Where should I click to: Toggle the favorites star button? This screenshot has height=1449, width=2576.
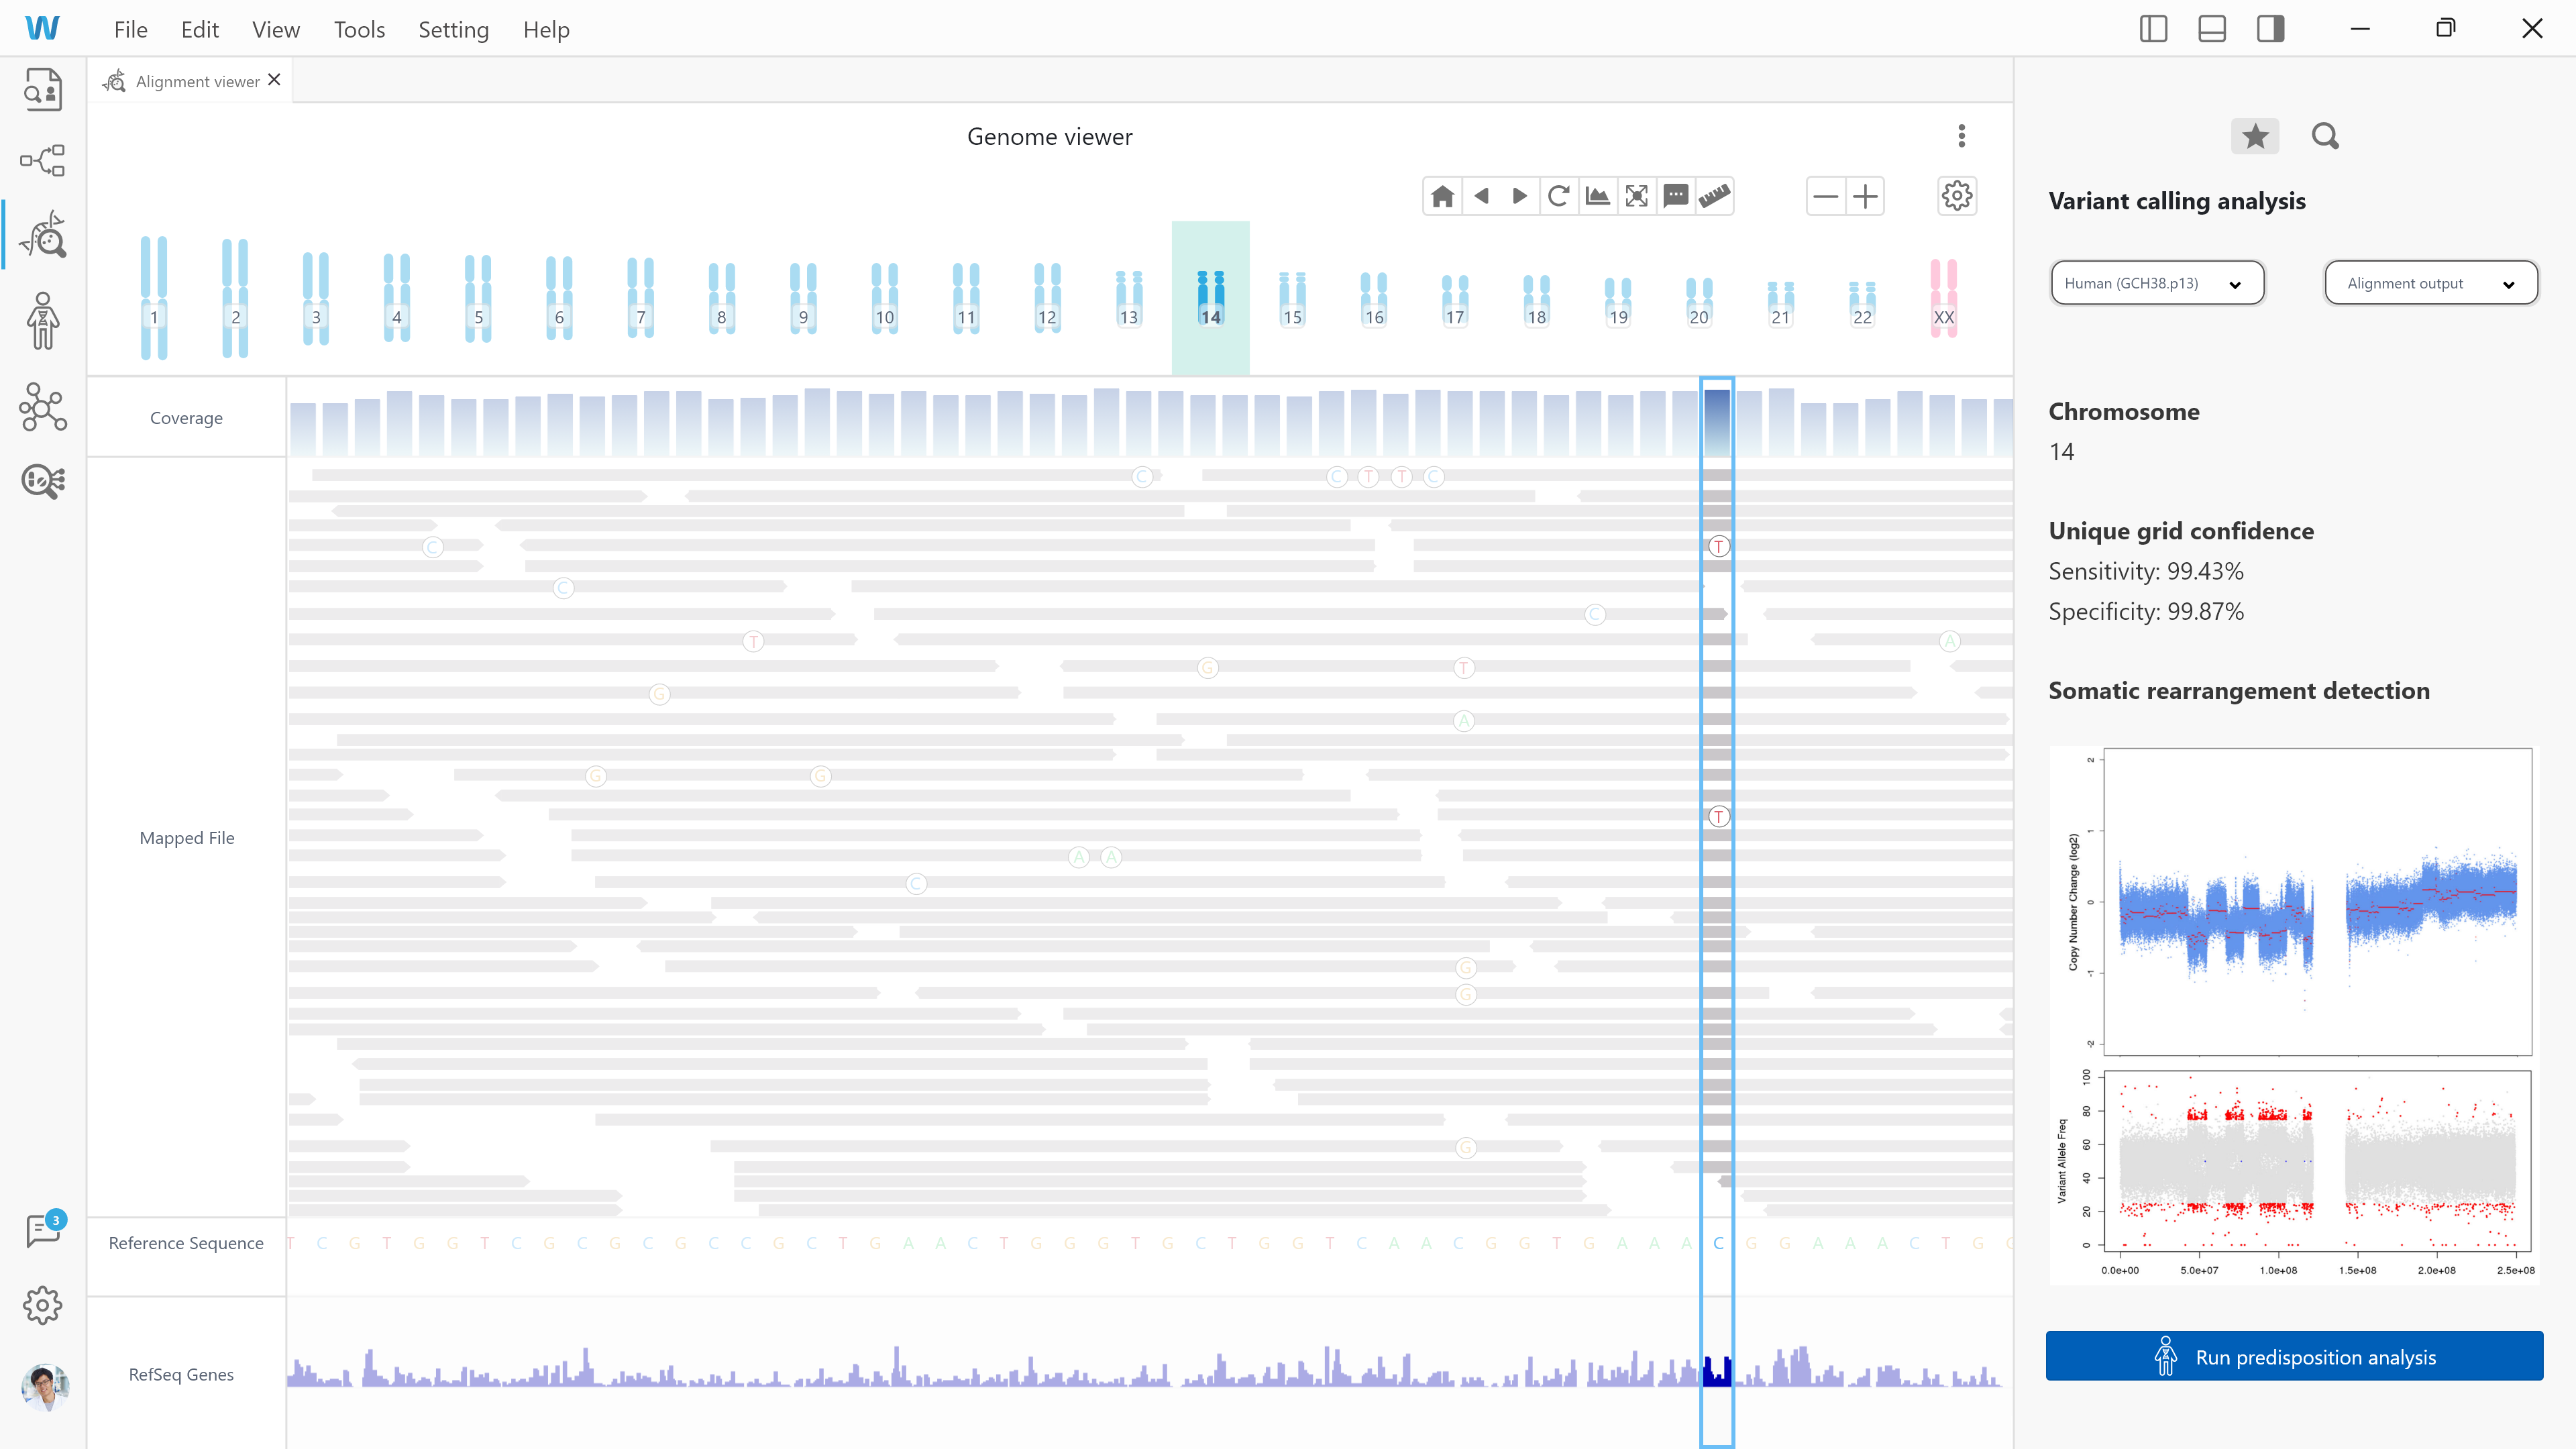(2254, 136)
